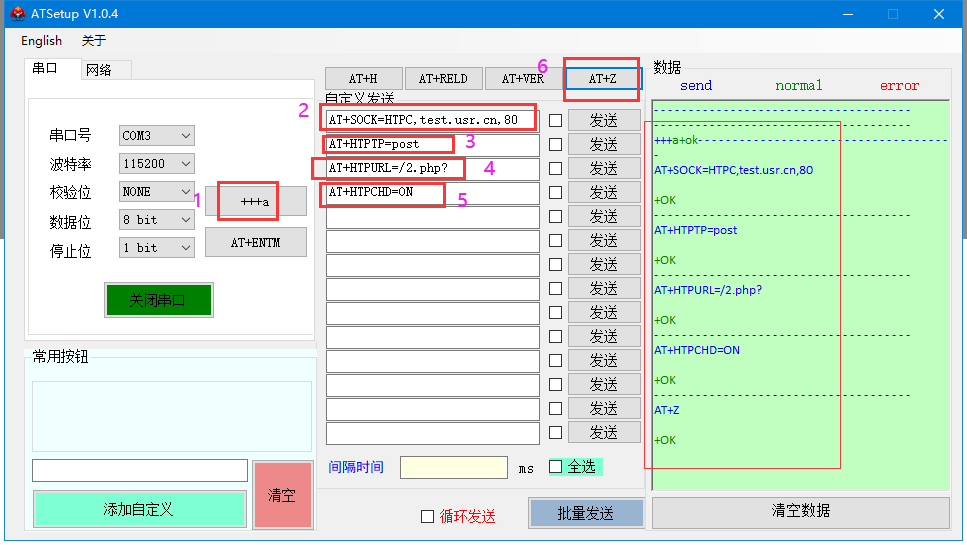
Task: Click the red 清空 button
Action: [282, 495]
